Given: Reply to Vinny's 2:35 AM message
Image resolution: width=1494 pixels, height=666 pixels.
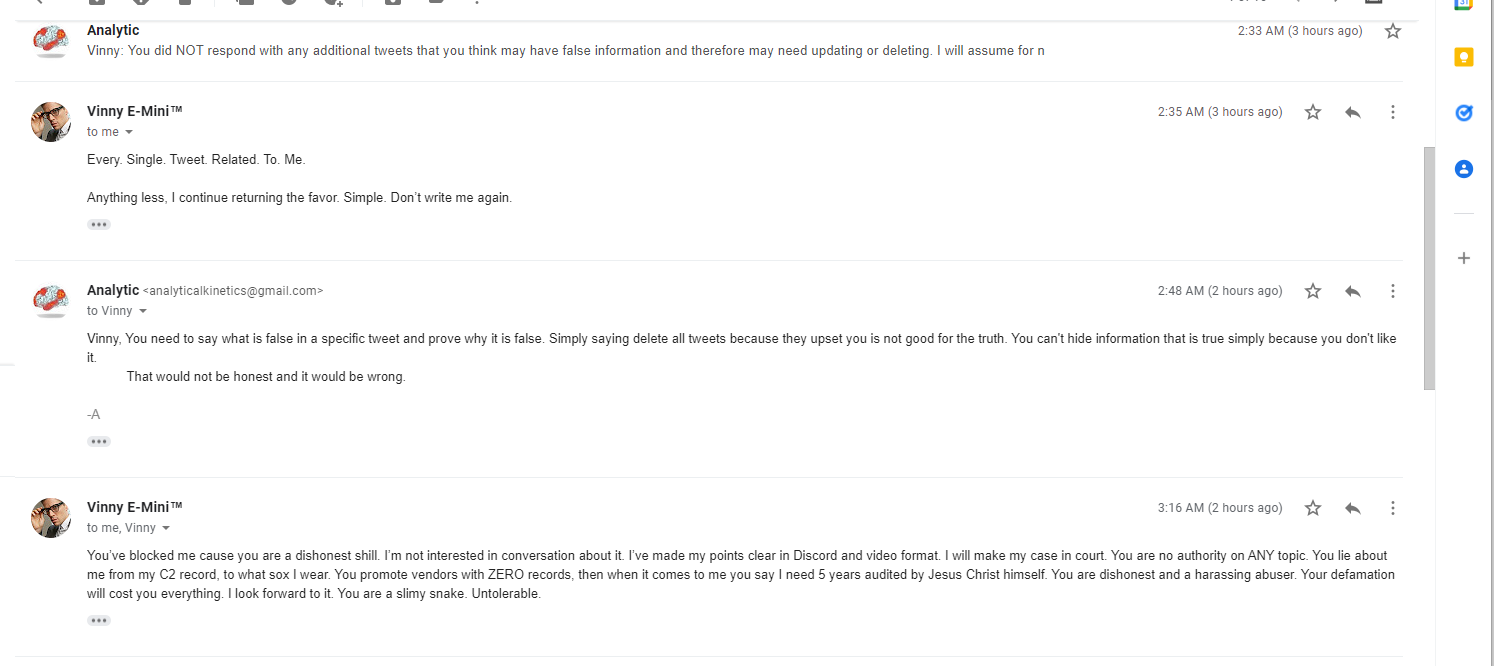Looking at the screenshot, I should click(x=1353, y=112).
